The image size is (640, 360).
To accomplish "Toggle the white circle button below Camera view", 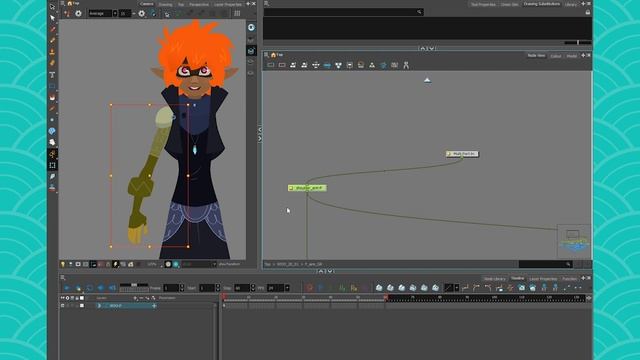I will (x=168, y=264).
